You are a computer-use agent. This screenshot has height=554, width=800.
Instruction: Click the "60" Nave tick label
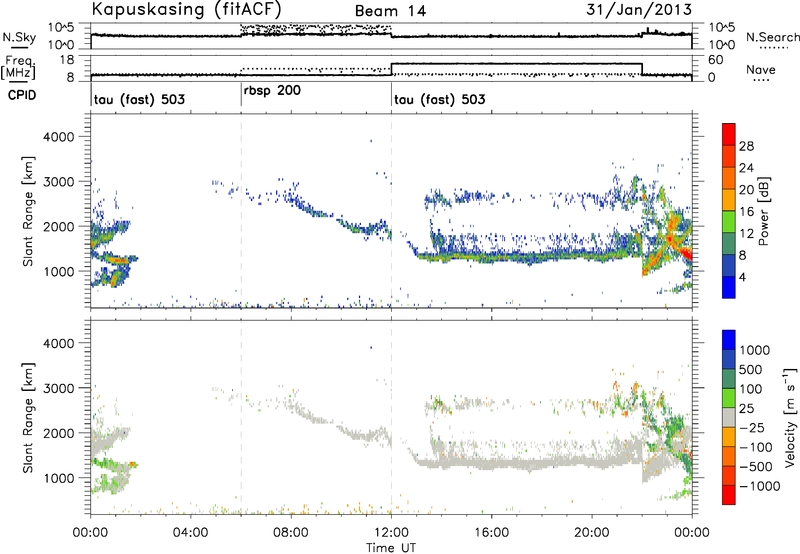pos(716,60)
